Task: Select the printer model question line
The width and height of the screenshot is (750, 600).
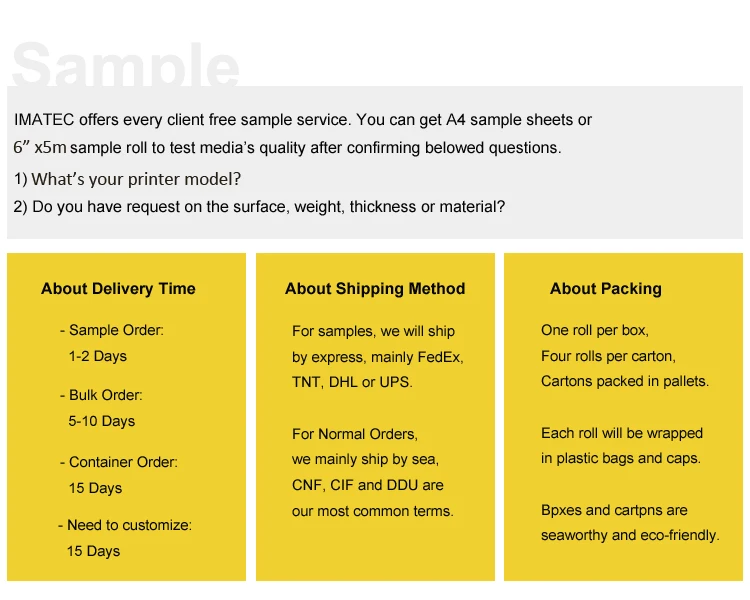Action: [127, 179]
